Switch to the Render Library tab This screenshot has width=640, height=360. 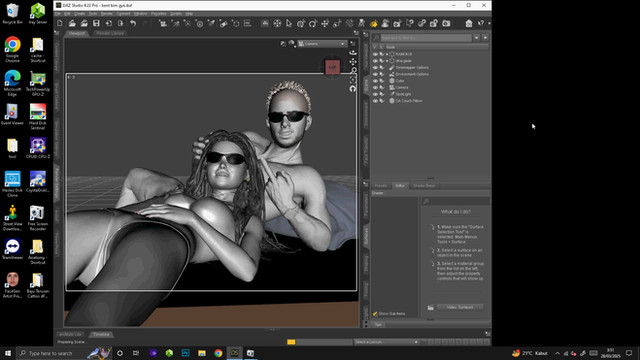pyautogui.click(x=110, y=33)
